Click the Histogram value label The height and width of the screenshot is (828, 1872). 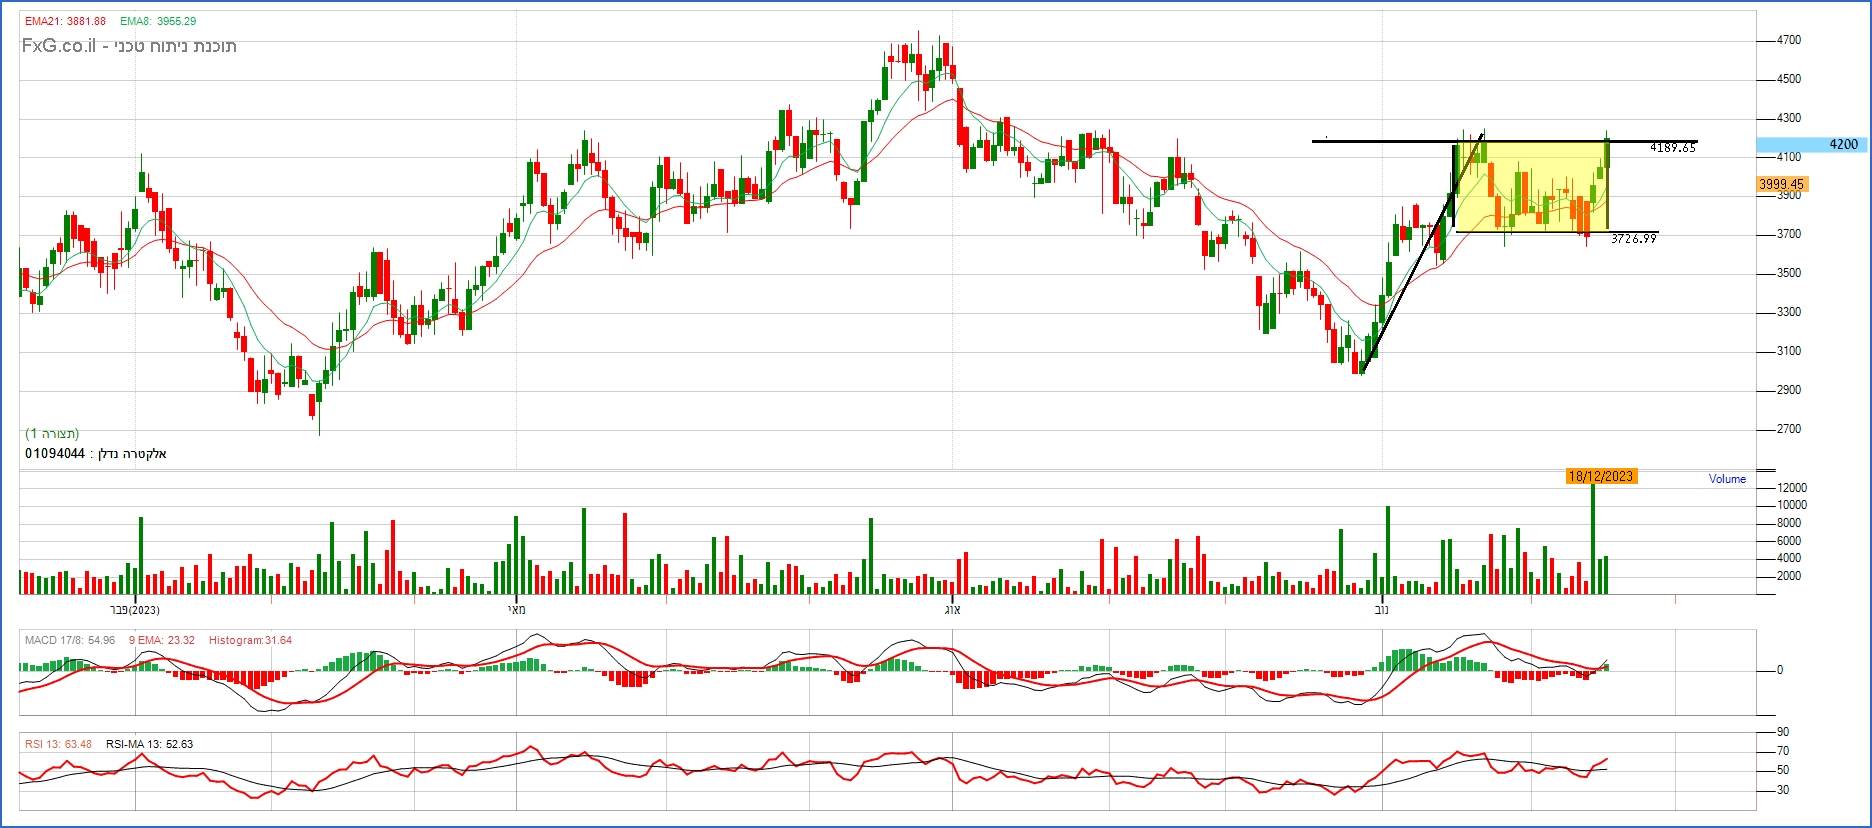(x=250, y=640)
